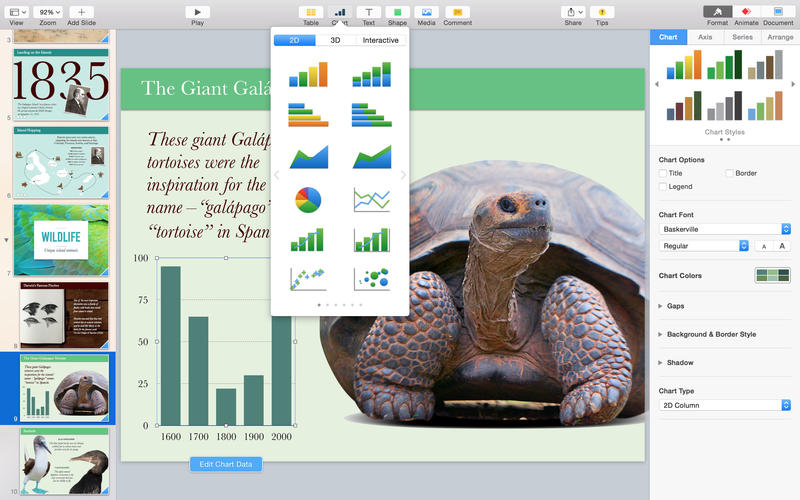The height and width of the screenshot is (500, 800).
Task: Select the island map slide thumbnail
Action: (x=61, y=162)
